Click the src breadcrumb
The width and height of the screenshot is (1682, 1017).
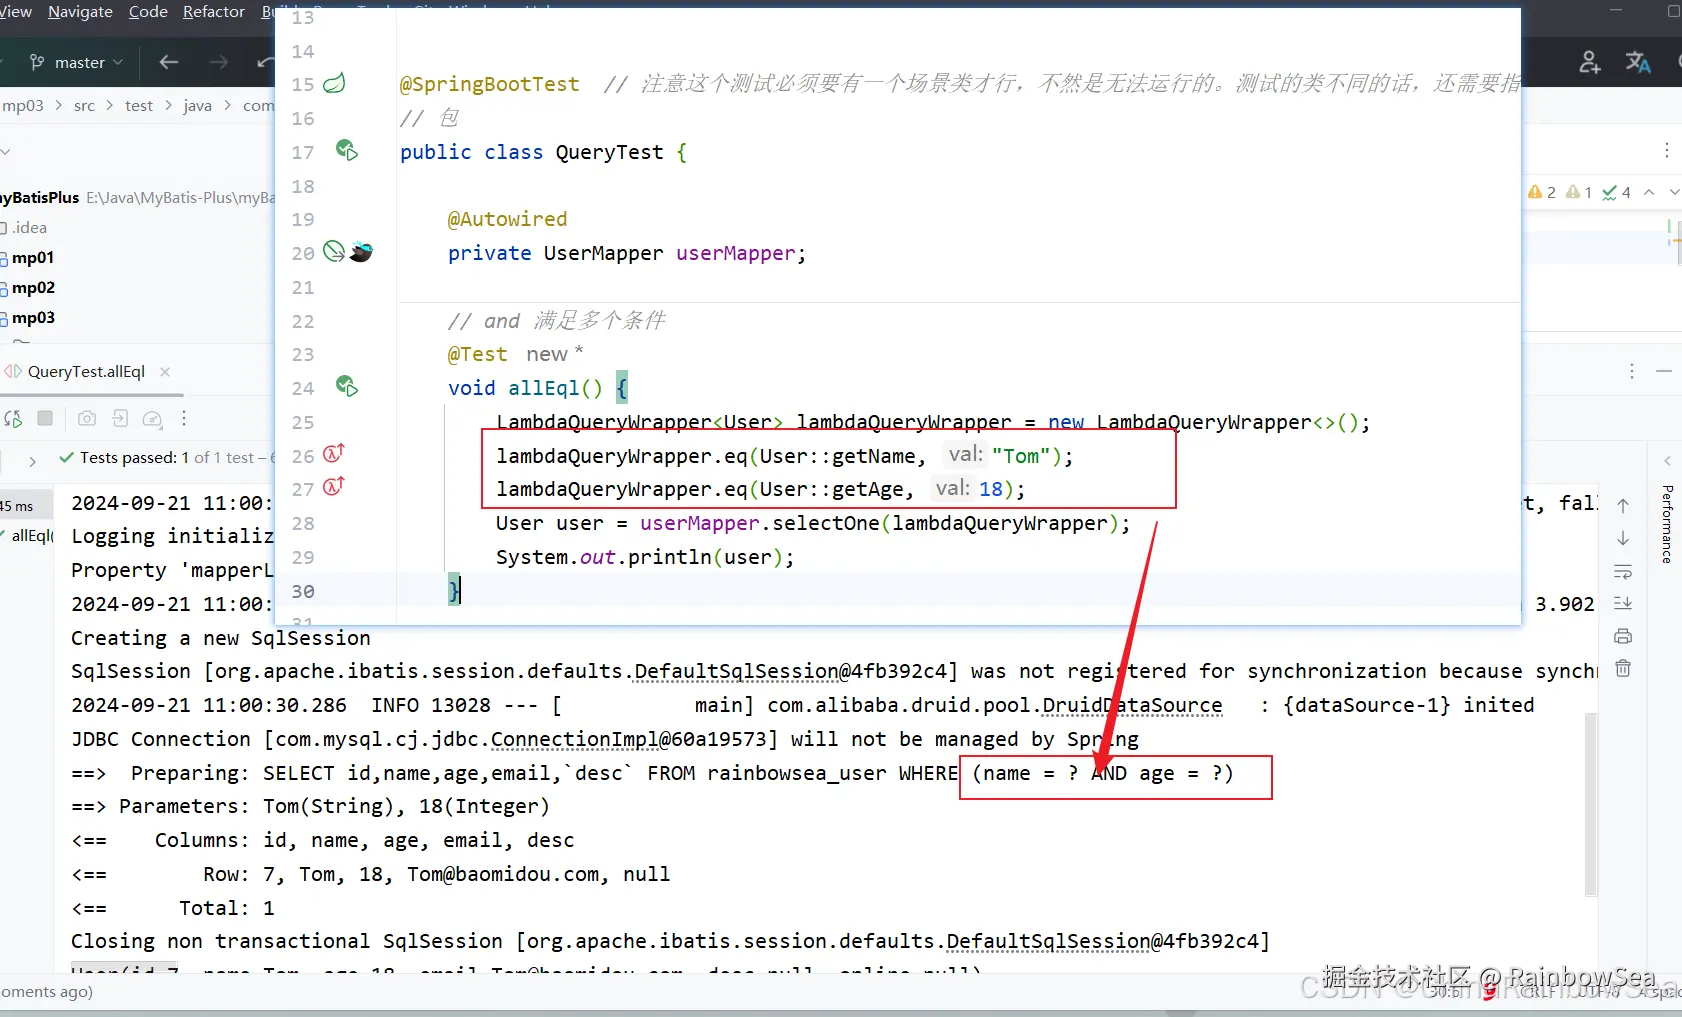[84, 105]
